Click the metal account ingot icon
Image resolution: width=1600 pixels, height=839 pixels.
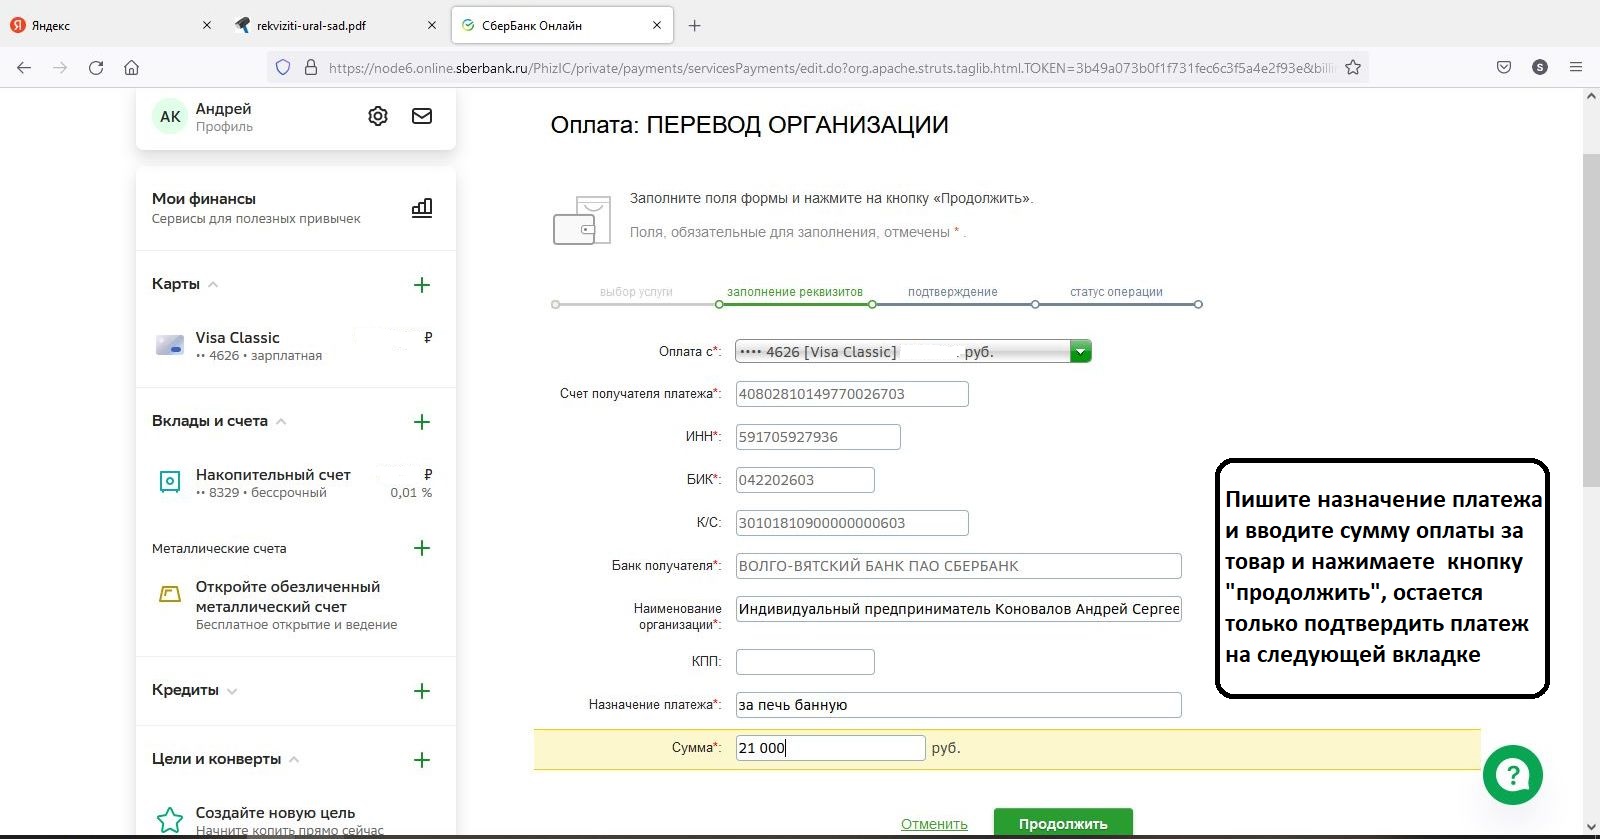(170, 594)
